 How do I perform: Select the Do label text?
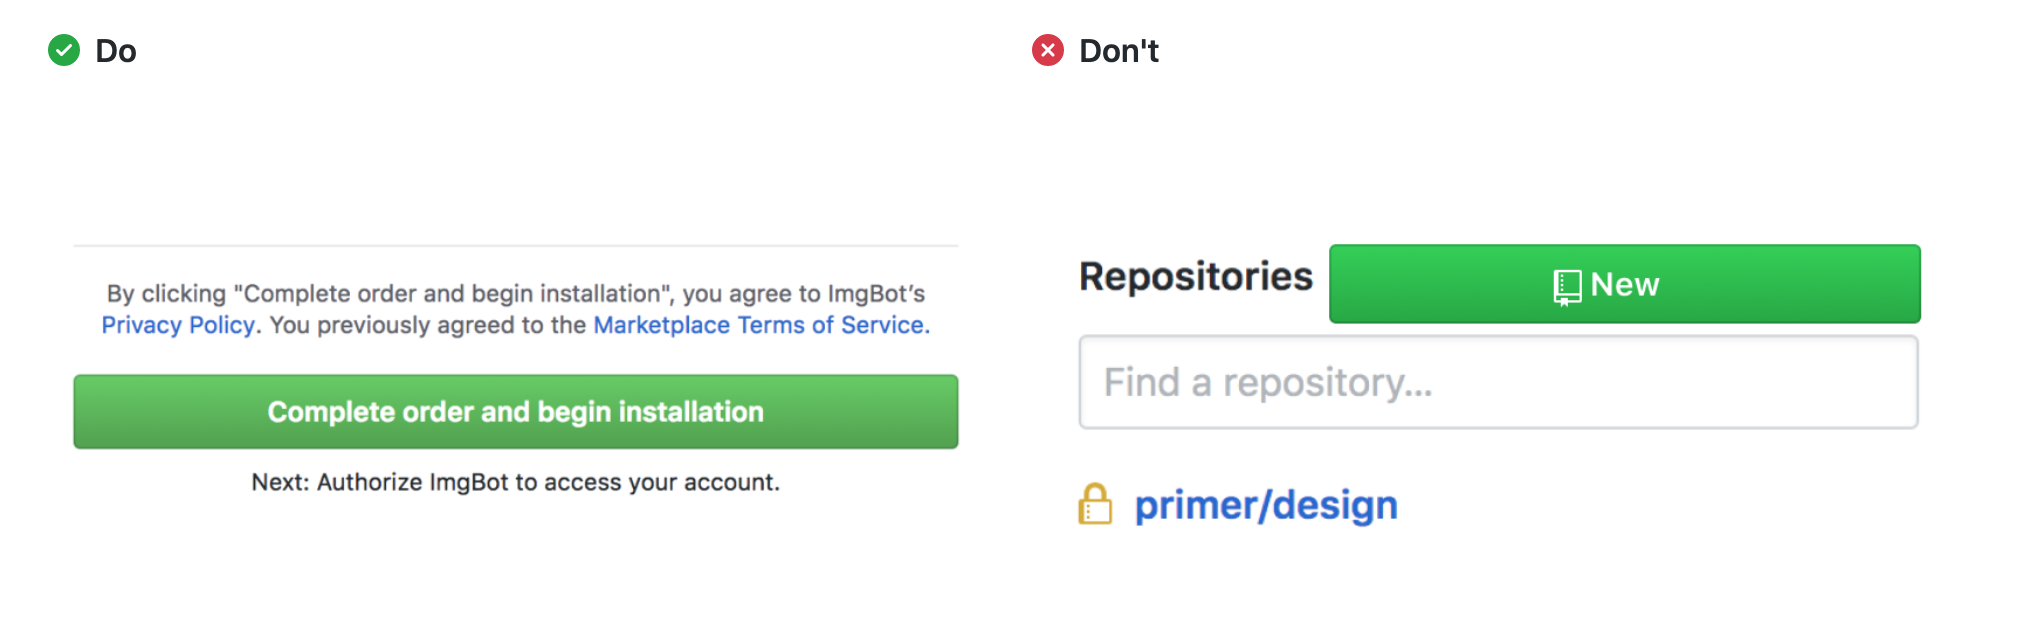[x=115, y=50]
